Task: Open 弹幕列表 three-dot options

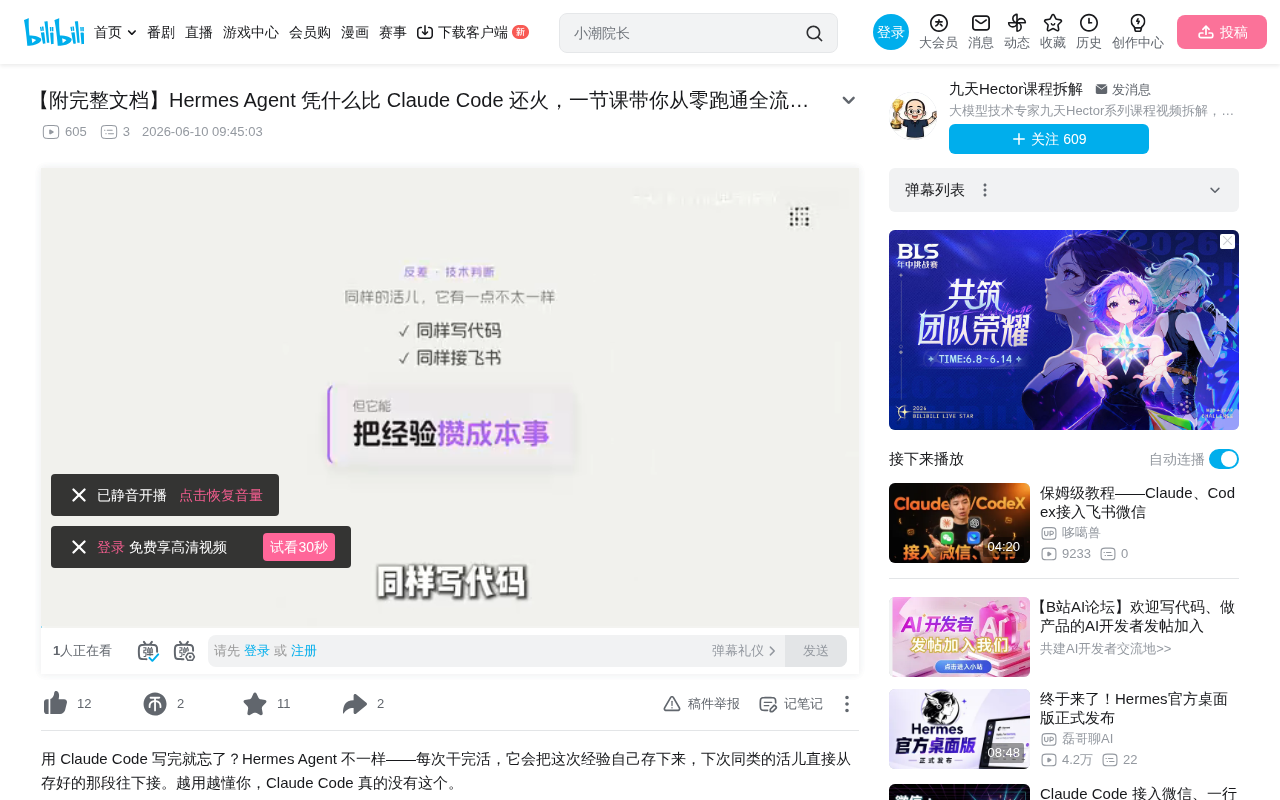Action: click(x=985, y=190)
